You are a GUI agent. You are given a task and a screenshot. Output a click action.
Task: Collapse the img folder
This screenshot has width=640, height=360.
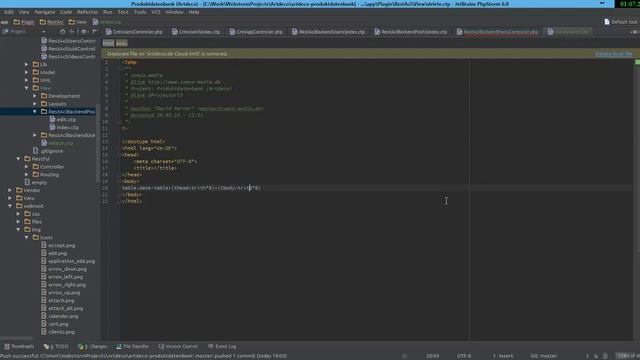click(x=18, y=229)
